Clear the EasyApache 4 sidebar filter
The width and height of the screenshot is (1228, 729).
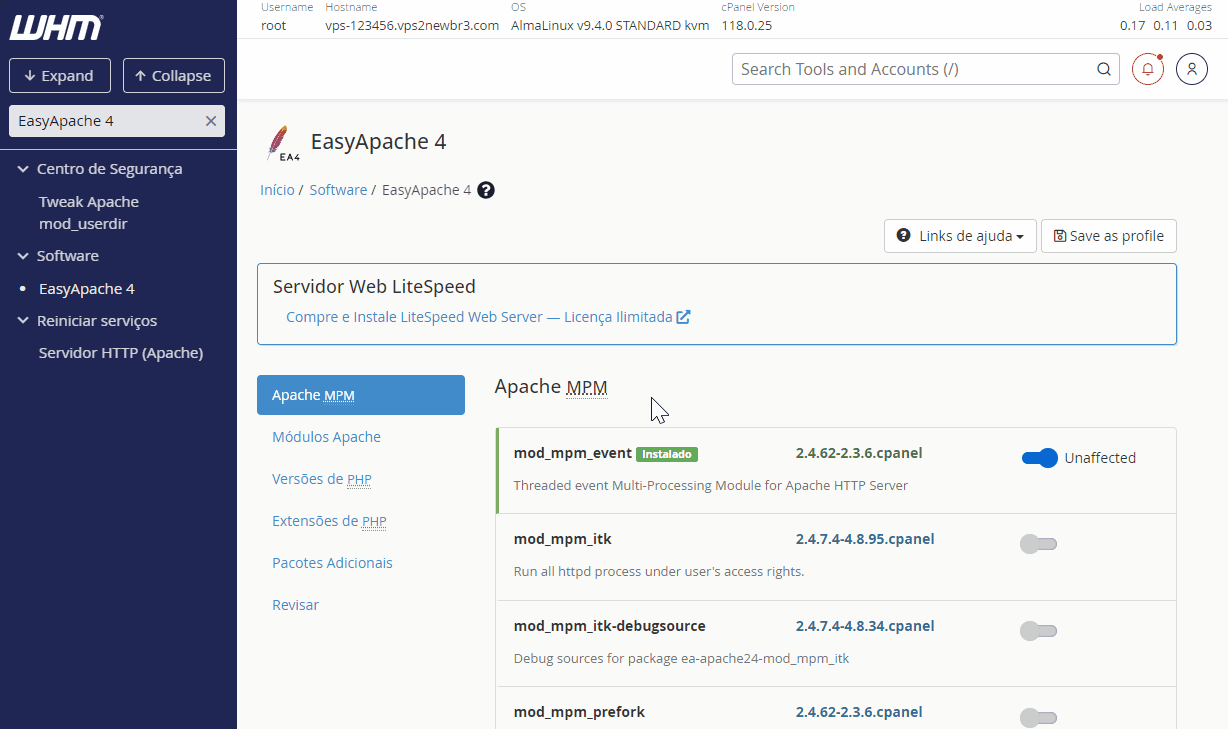(210, 121)
